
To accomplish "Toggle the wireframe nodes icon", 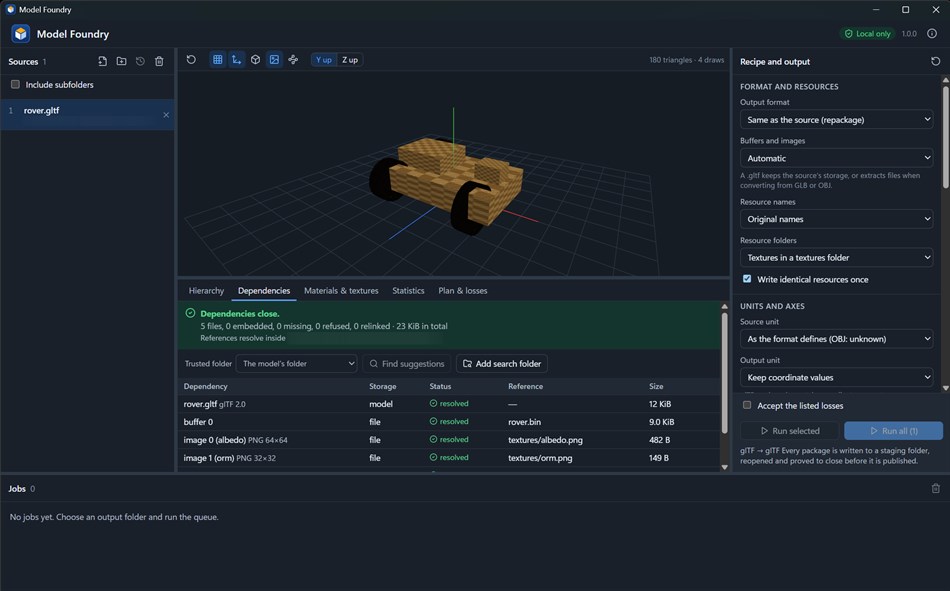I will point(293,59).
